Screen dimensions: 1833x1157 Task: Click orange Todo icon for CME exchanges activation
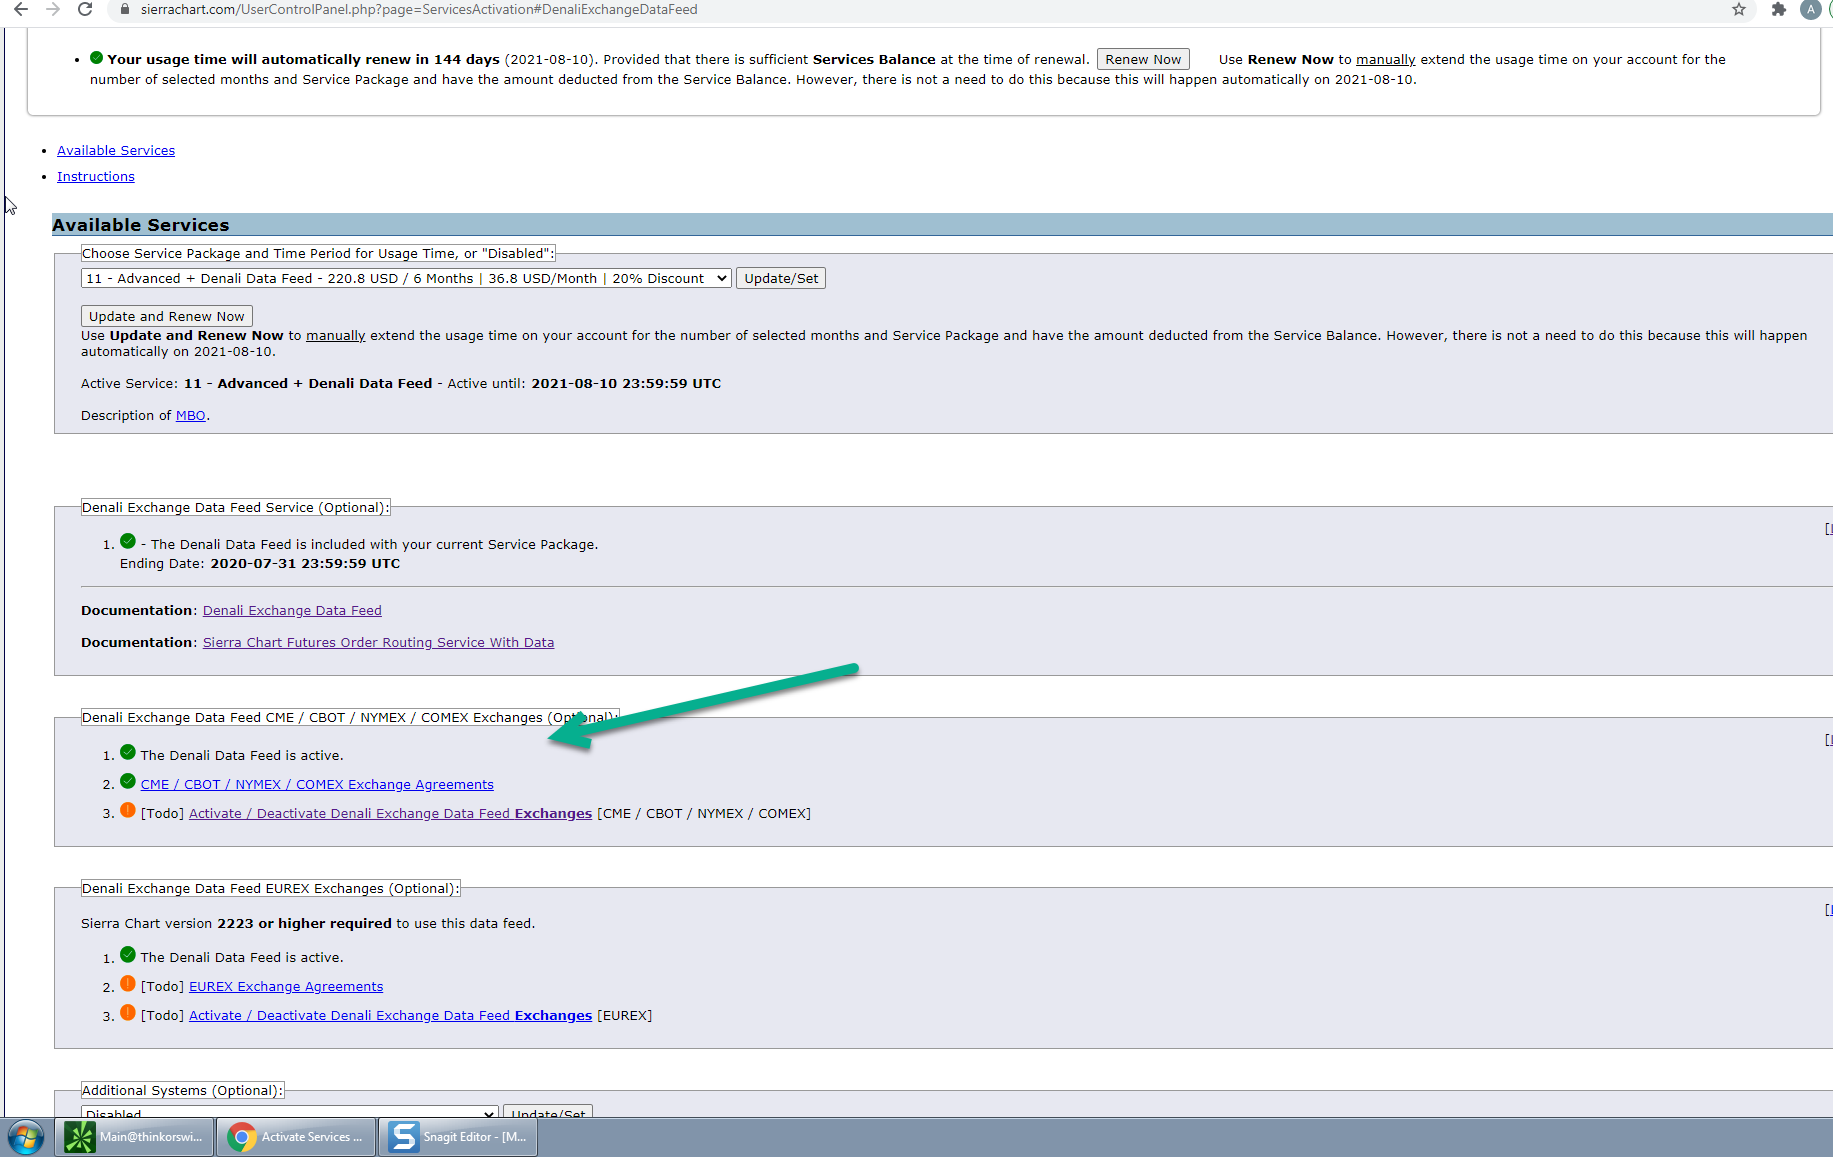click(128, 810)
